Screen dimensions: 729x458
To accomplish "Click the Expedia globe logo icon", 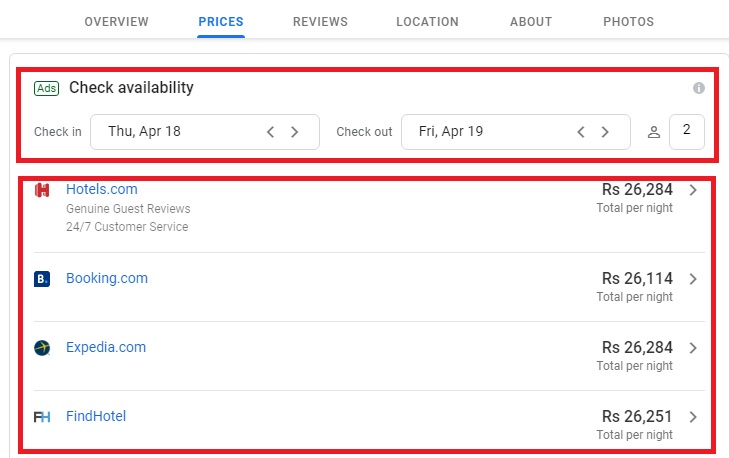I will (42, 348).
